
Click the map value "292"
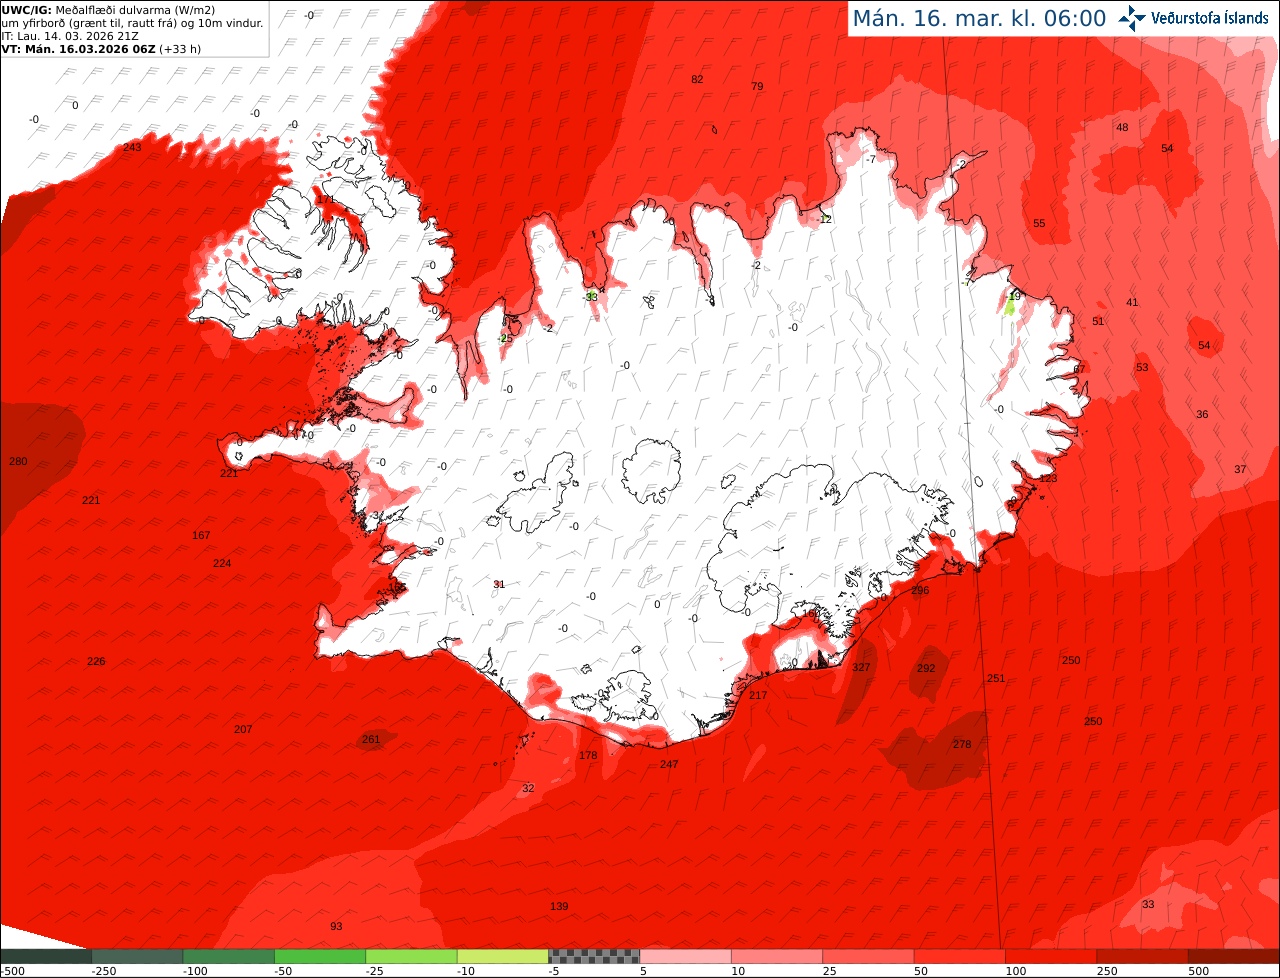[x=926, y=668]
